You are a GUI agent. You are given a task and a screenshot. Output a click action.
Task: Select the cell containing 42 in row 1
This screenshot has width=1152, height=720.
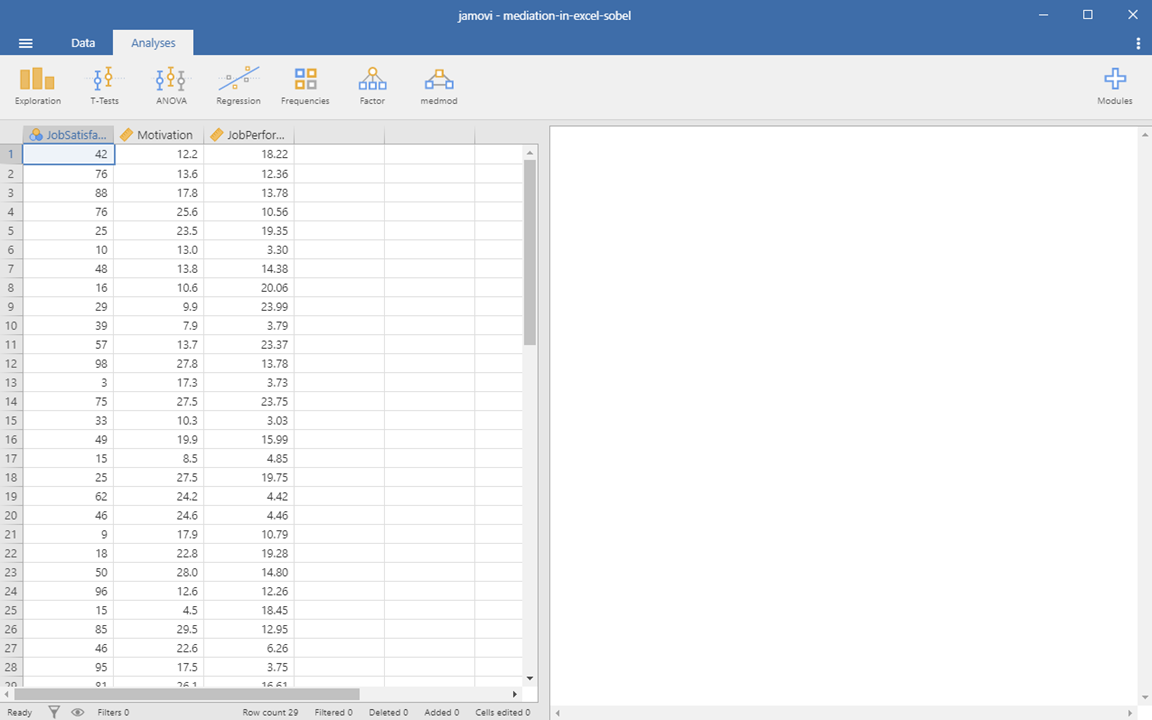point(68,154)
